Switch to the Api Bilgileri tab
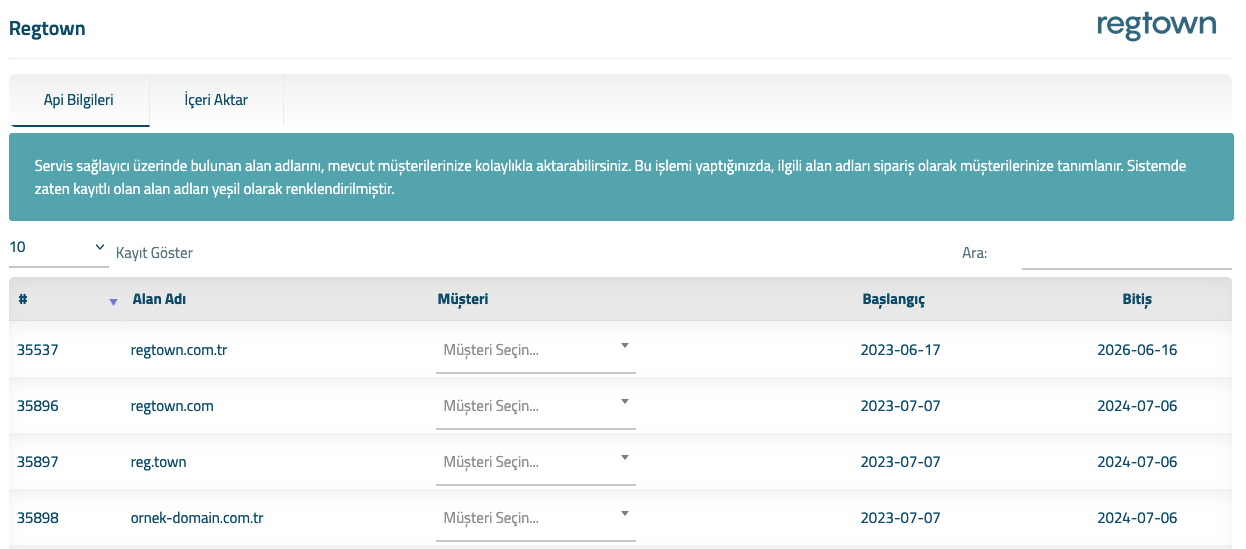The width and height of the screenshot is (1246, 549). (79, 100)
